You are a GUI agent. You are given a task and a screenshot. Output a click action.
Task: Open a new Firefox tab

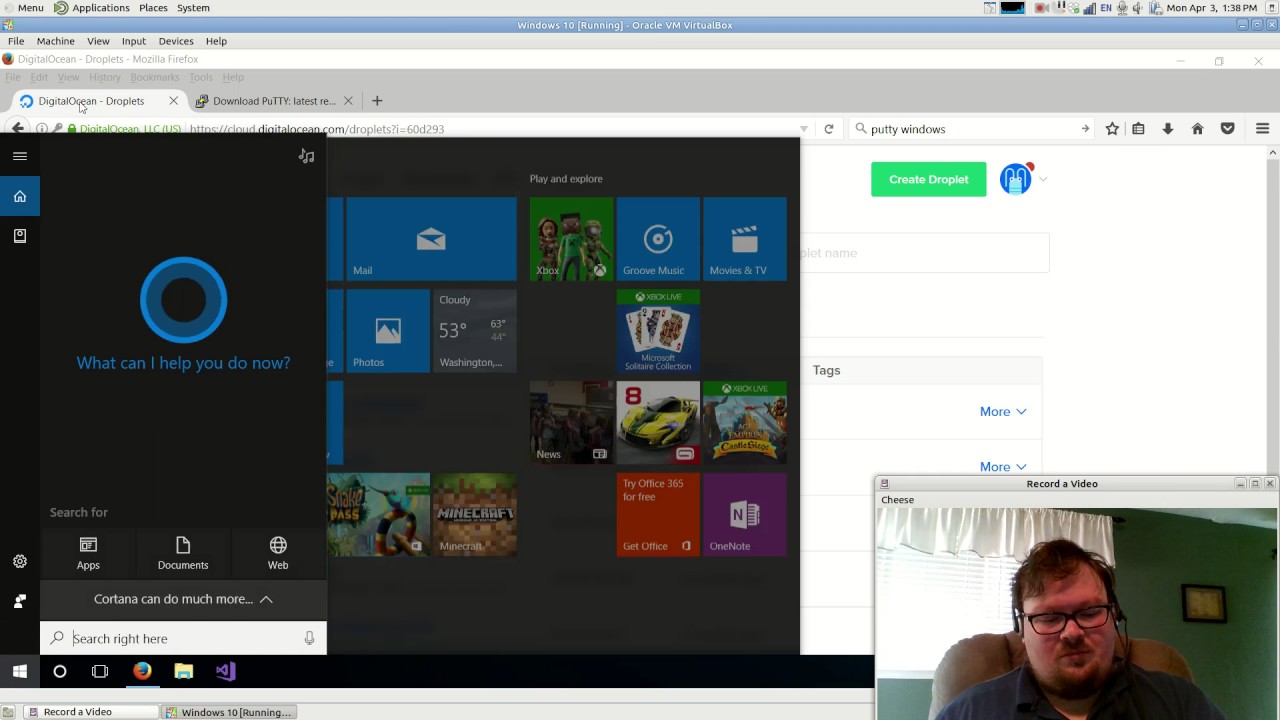tap(377, 101)
